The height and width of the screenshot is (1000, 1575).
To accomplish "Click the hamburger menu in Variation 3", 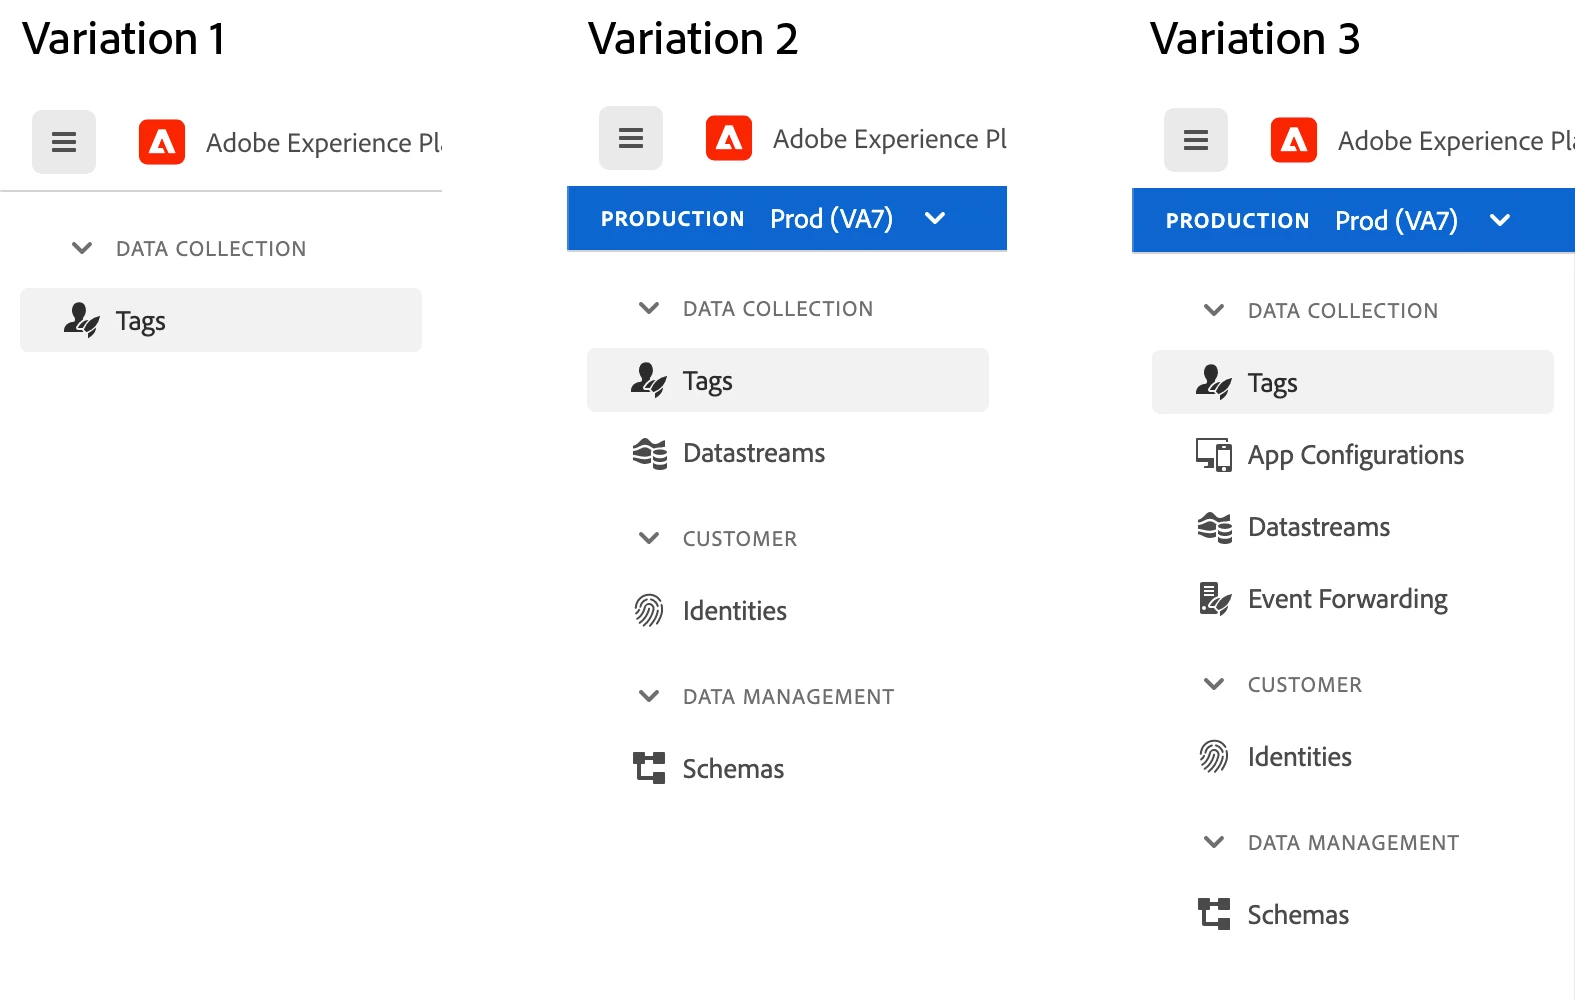I will coord(1196,140).
